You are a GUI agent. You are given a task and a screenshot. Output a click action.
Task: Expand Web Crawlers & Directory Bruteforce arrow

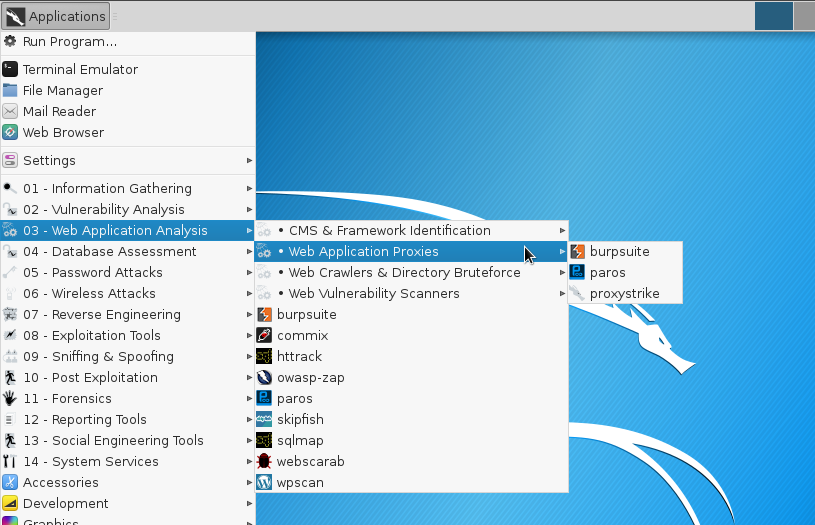coord(562,272)
